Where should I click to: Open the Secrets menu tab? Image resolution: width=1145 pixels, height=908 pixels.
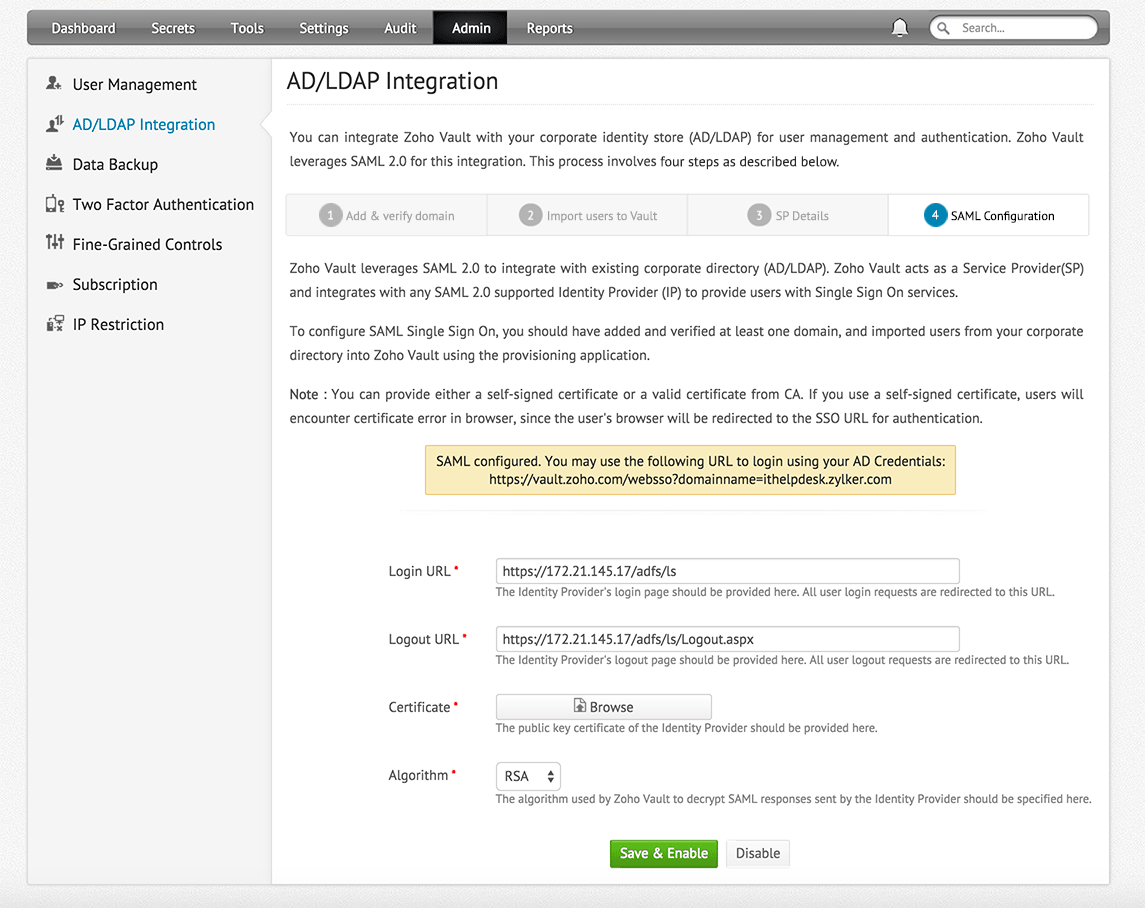click(x=173, y=28)
